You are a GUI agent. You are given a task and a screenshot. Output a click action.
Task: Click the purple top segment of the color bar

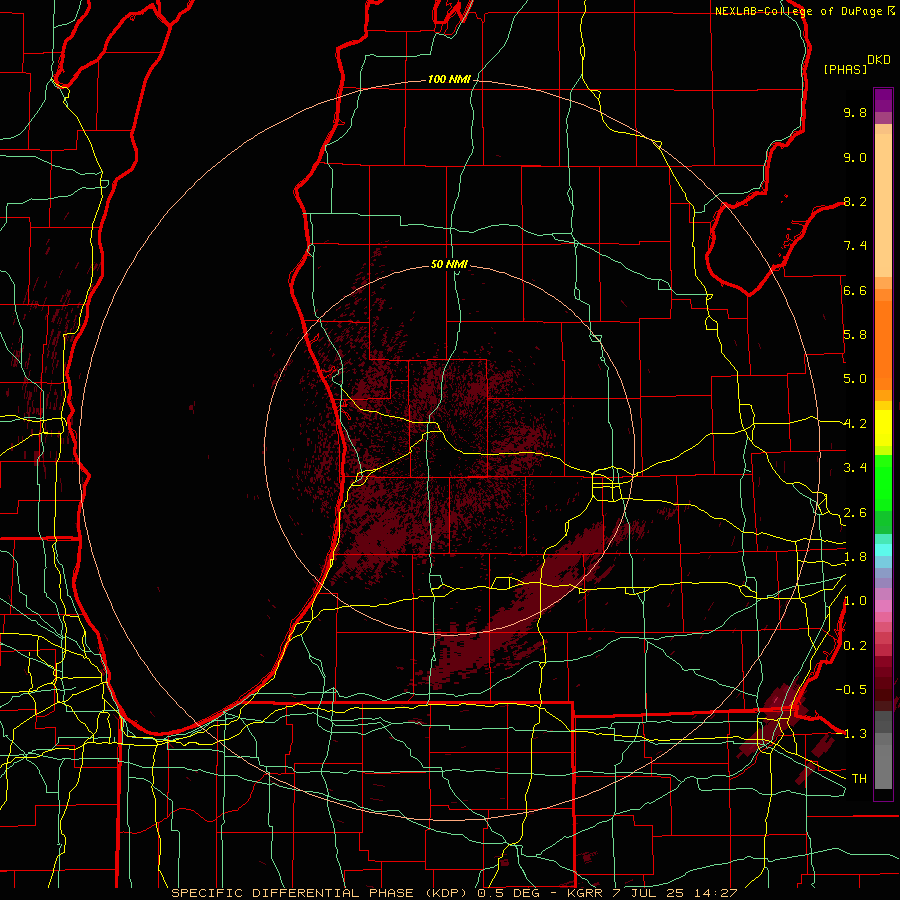coord(883,100)
